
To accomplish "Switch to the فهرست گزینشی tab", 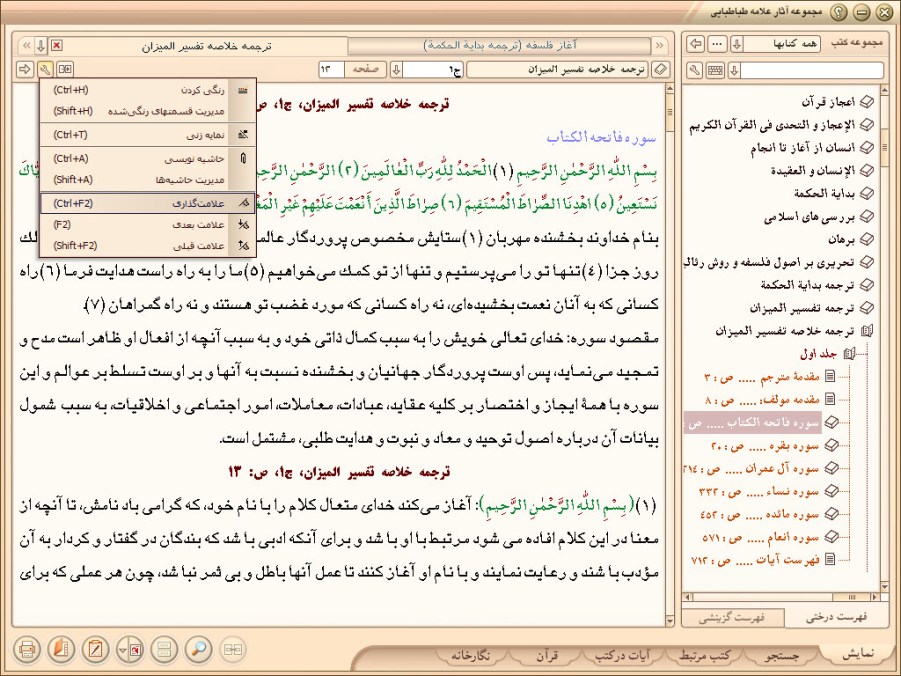I will 732,617.
